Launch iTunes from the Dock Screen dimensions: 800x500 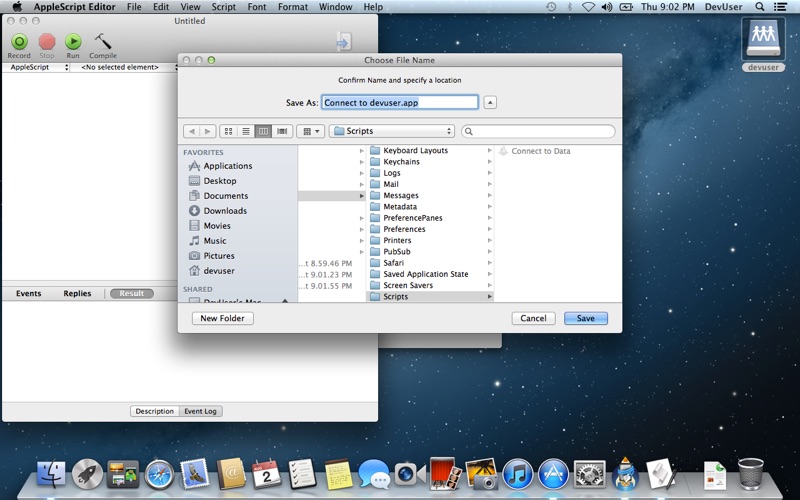pos(517,474)
